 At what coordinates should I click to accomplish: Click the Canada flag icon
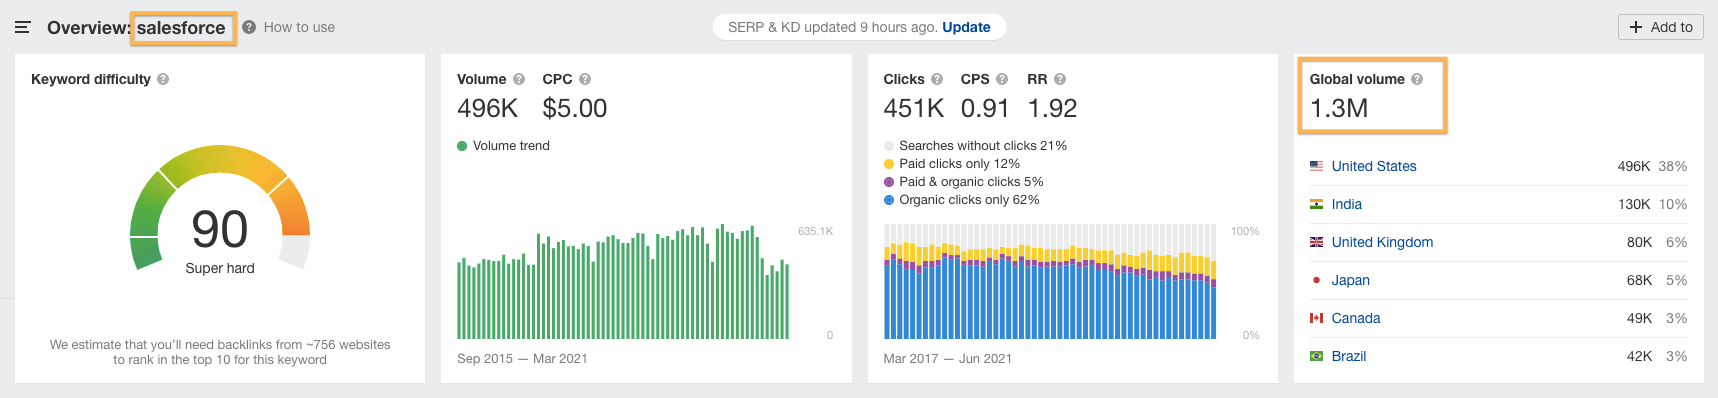coord(1316,318)
